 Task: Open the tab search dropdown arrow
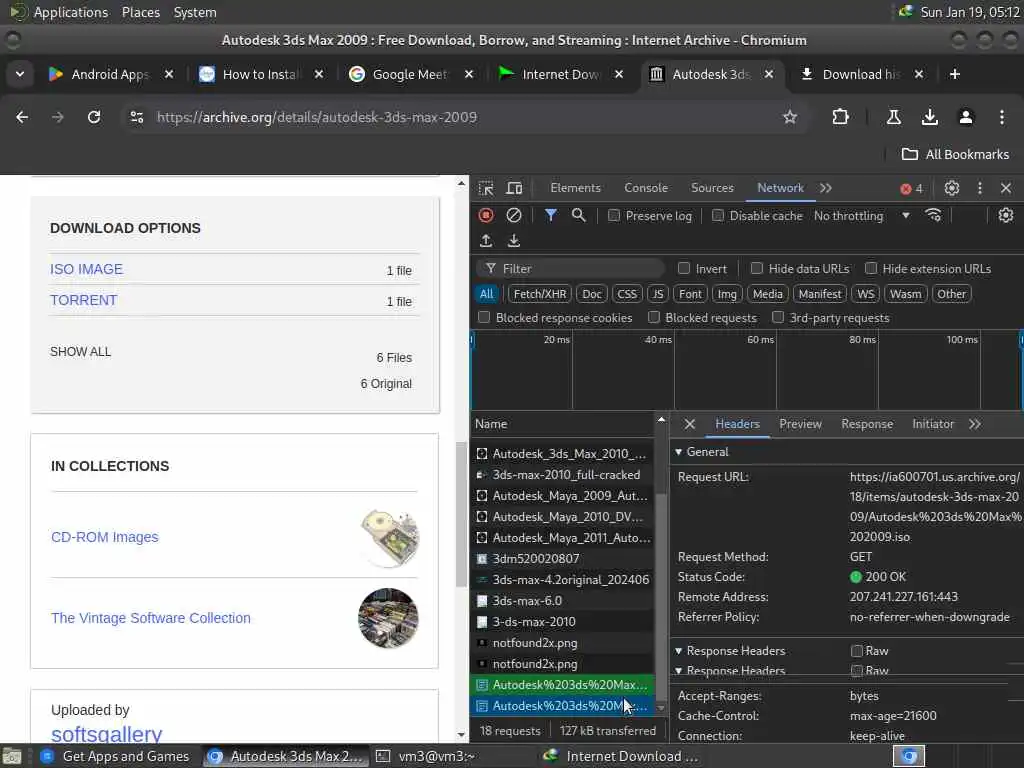tap(20, 74)
